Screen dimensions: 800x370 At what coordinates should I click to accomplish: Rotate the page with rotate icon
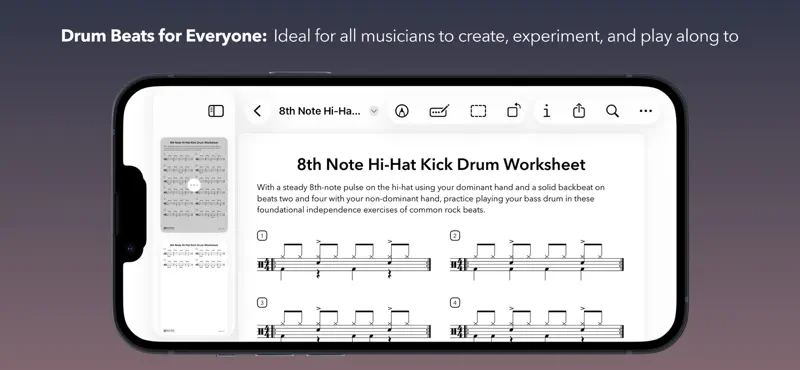pos(514,110)
